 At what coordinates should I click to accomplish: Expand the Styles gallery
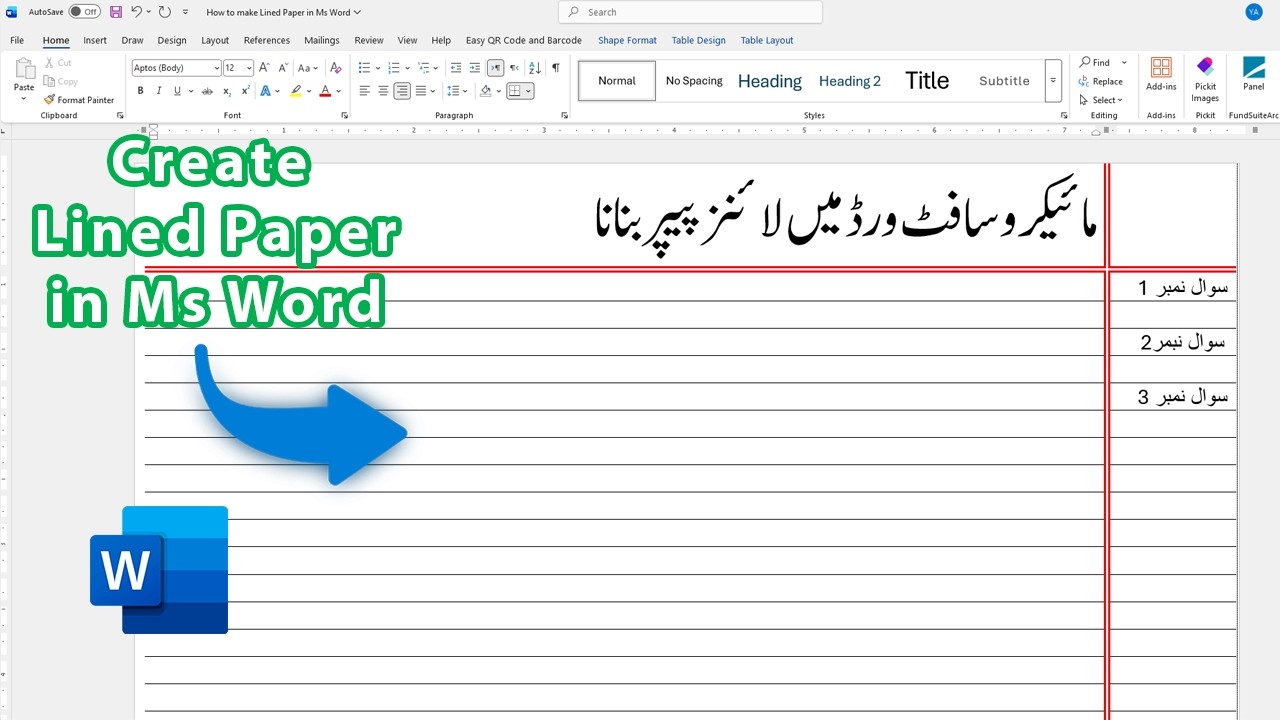(1053, 81)
